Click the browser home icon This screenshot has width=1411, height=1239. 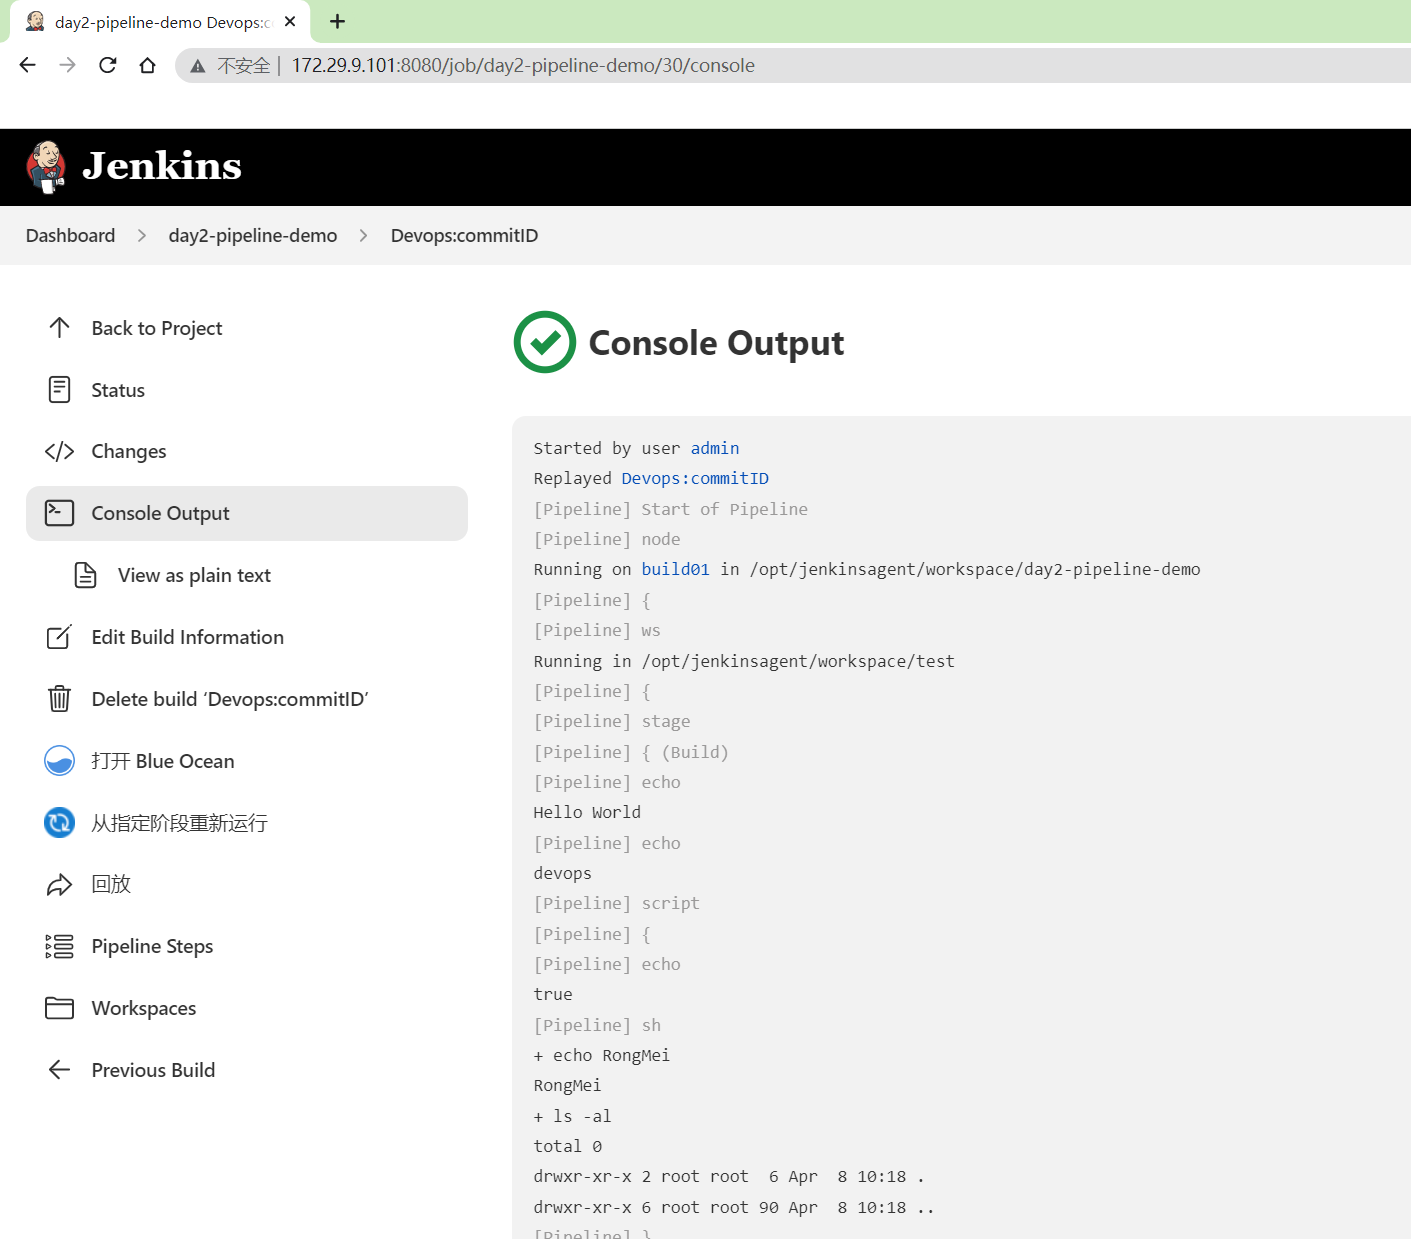click(148, 65)
